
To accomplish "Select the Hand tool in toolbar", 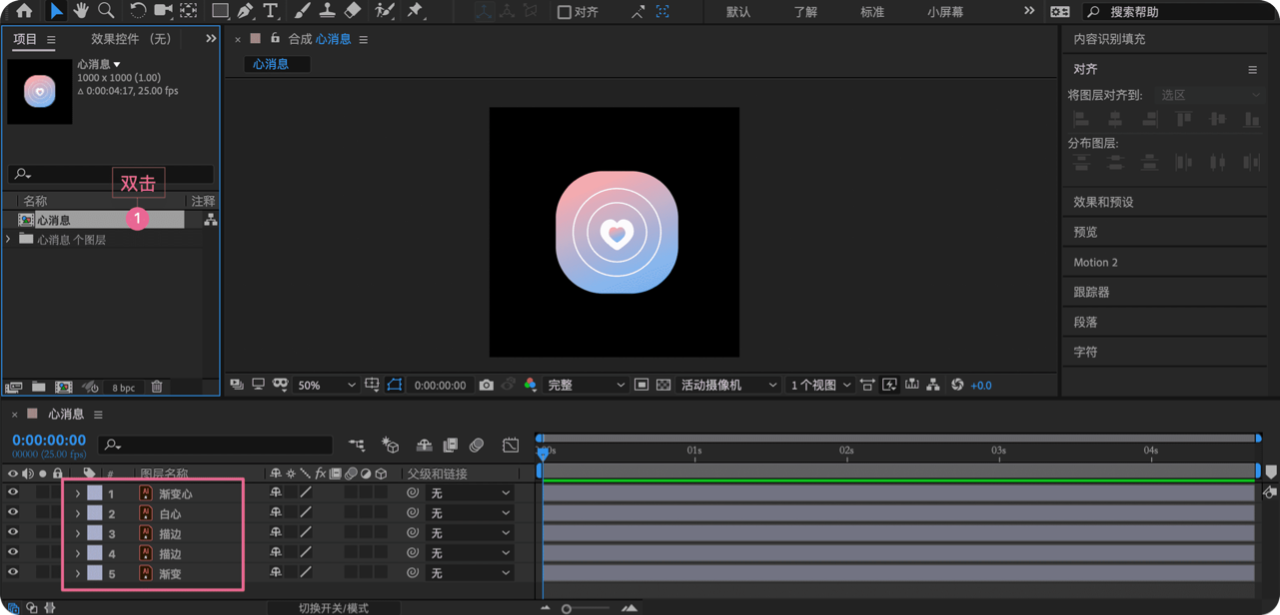I will click(x=81, y=11).
